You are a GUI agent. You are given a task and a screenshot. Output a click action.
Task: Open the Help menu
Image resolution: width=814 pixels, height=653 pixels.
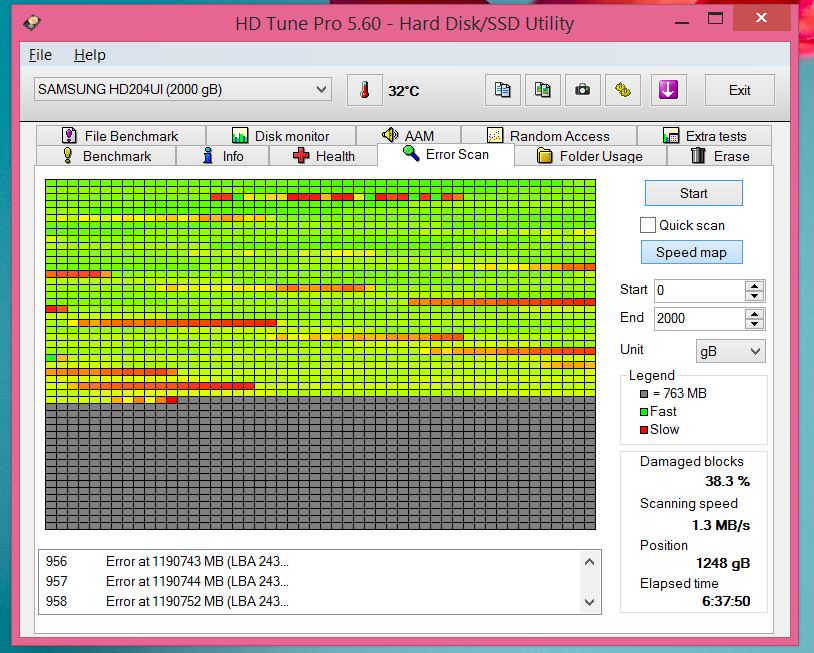(90, 55)
